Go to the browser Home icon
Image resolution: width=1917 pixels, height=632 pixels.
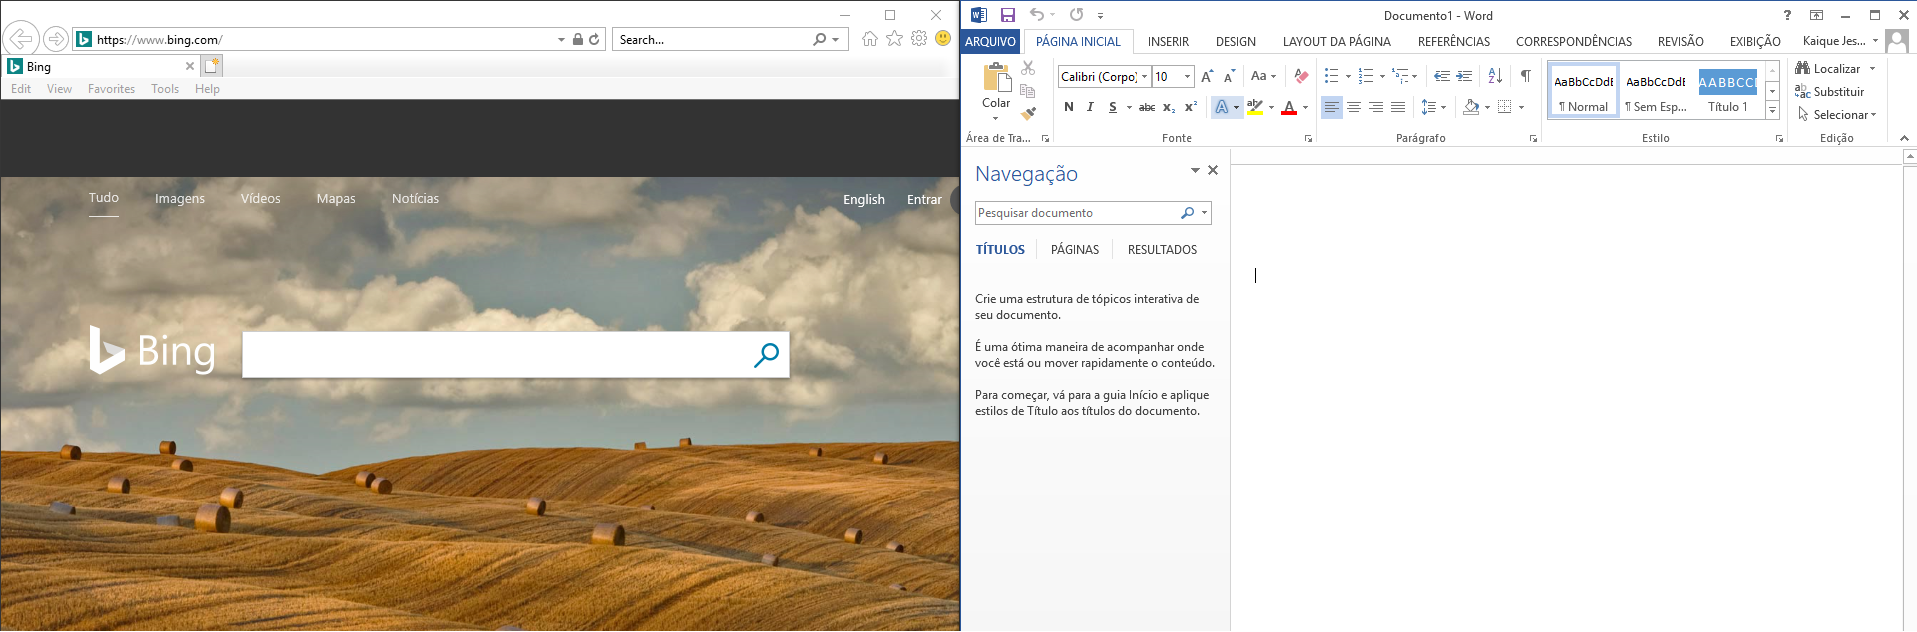tap(870, 39)
